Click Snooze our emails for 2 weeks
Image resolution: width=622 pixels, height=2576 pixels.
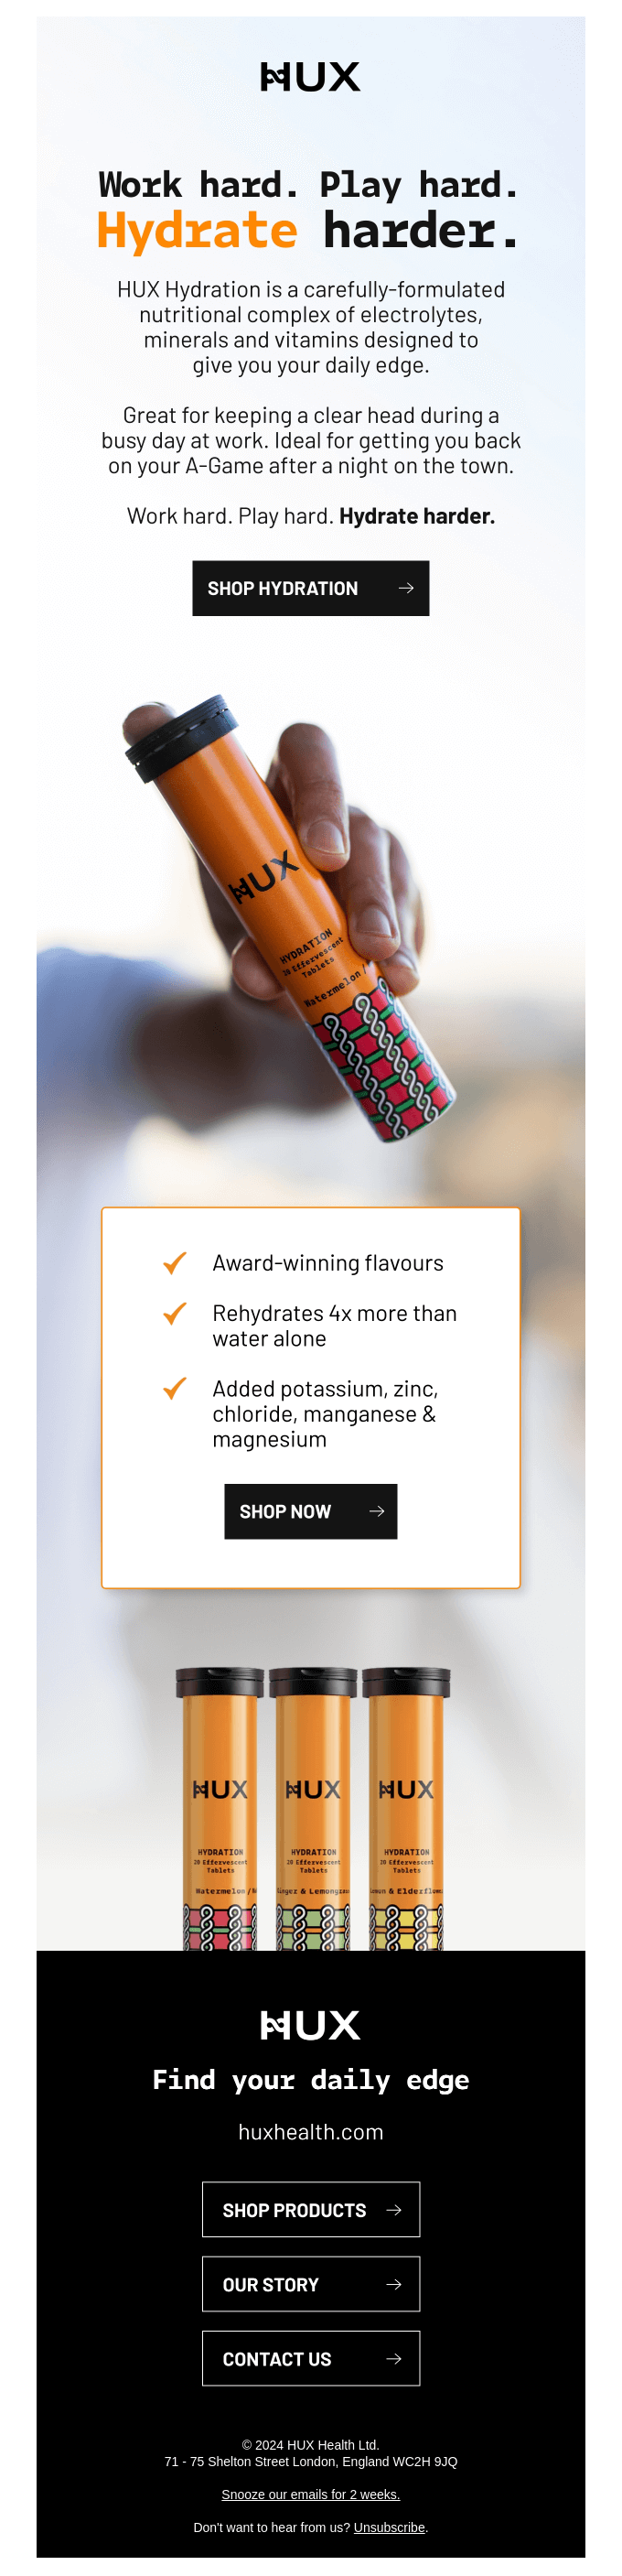tap(310, 2494)
